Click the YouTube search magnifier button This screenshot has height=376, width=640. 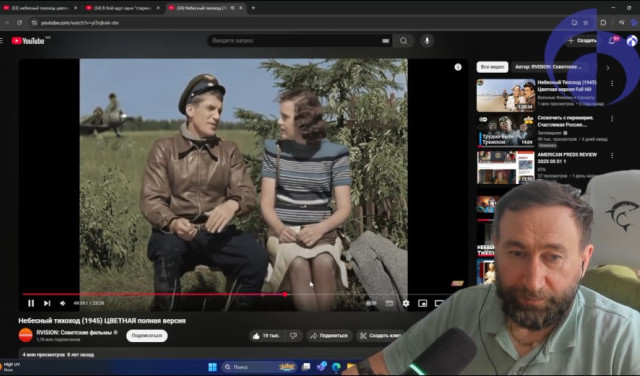point(403,40)
